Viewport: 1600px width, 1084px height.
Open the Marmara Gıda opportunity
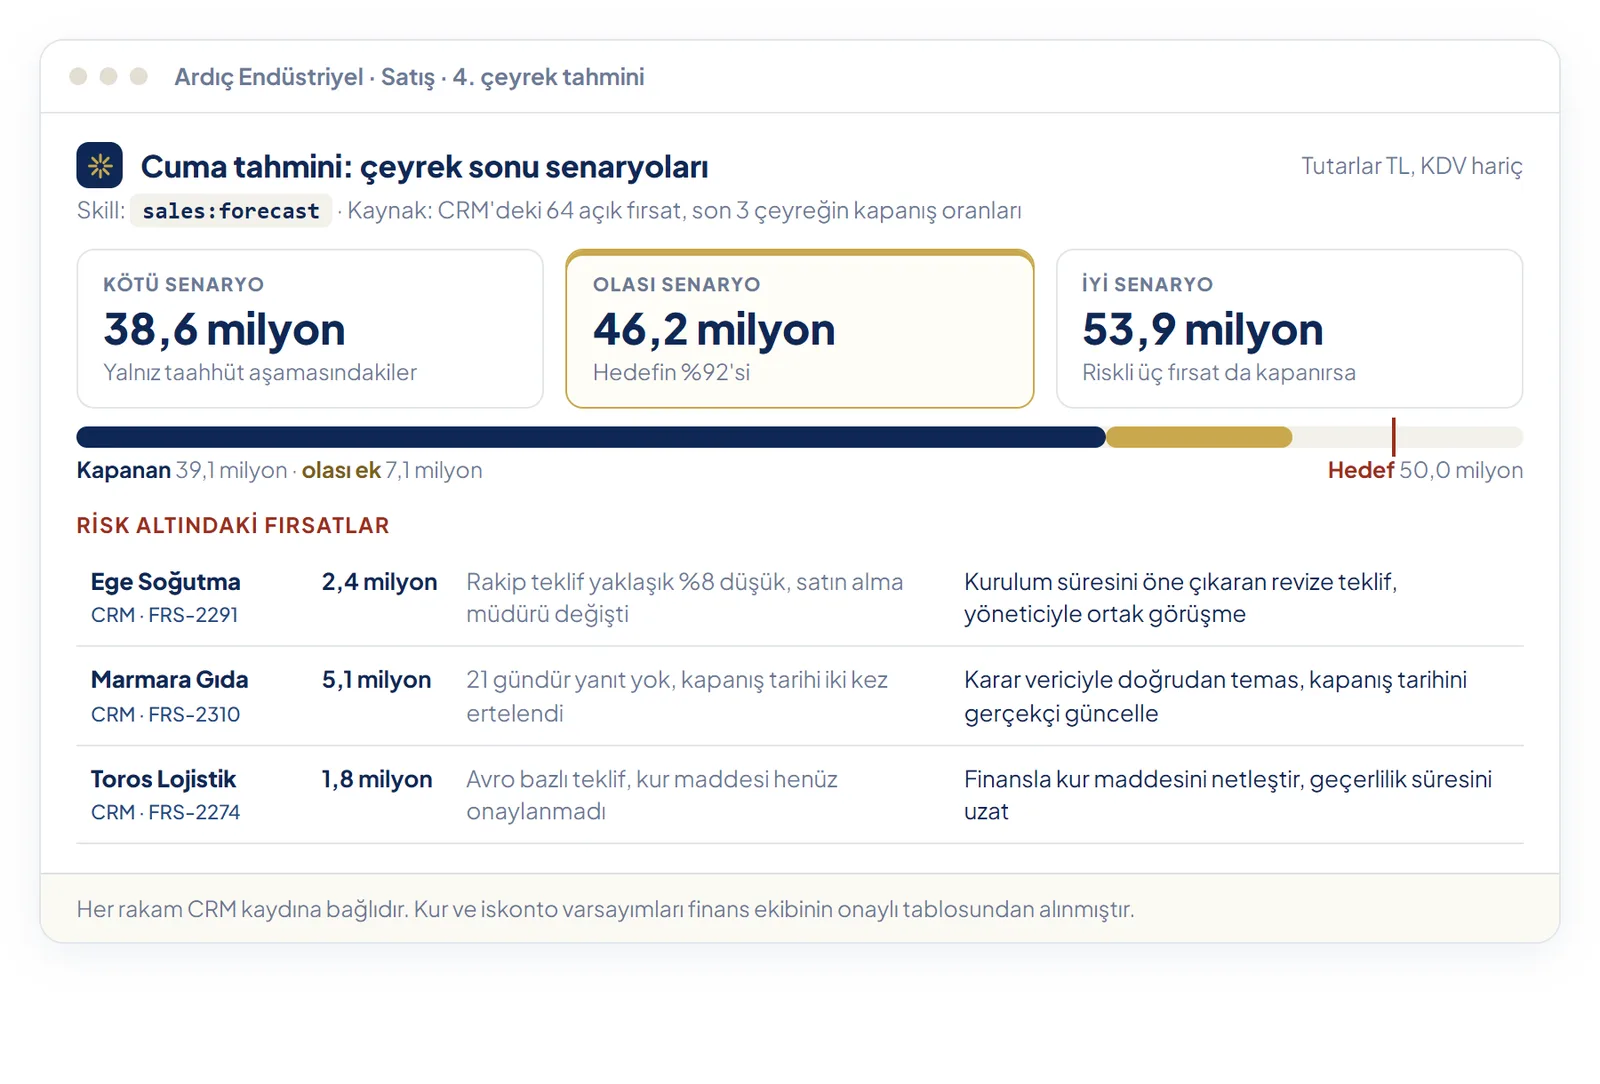[x=170, y=680]
